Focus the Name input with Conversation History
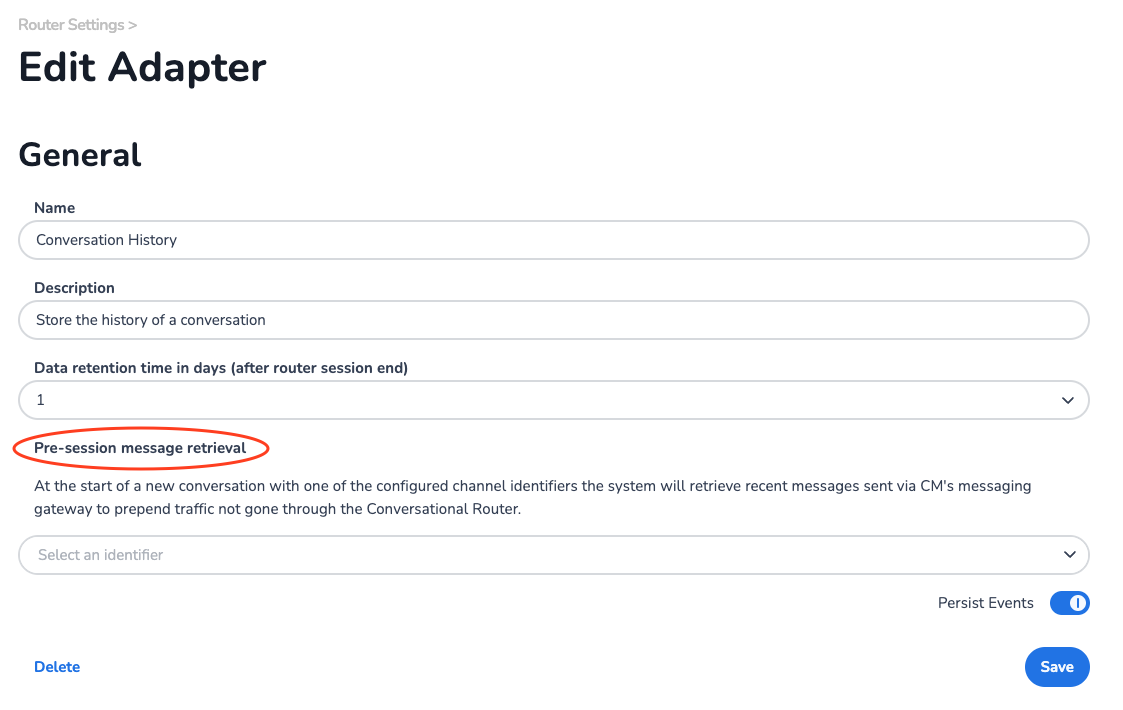 [x=553, y=240]
